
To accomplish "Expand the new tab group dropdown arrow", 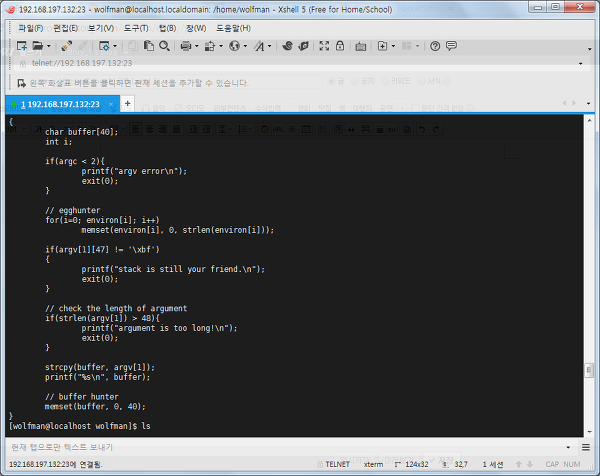I will point(393,46).
